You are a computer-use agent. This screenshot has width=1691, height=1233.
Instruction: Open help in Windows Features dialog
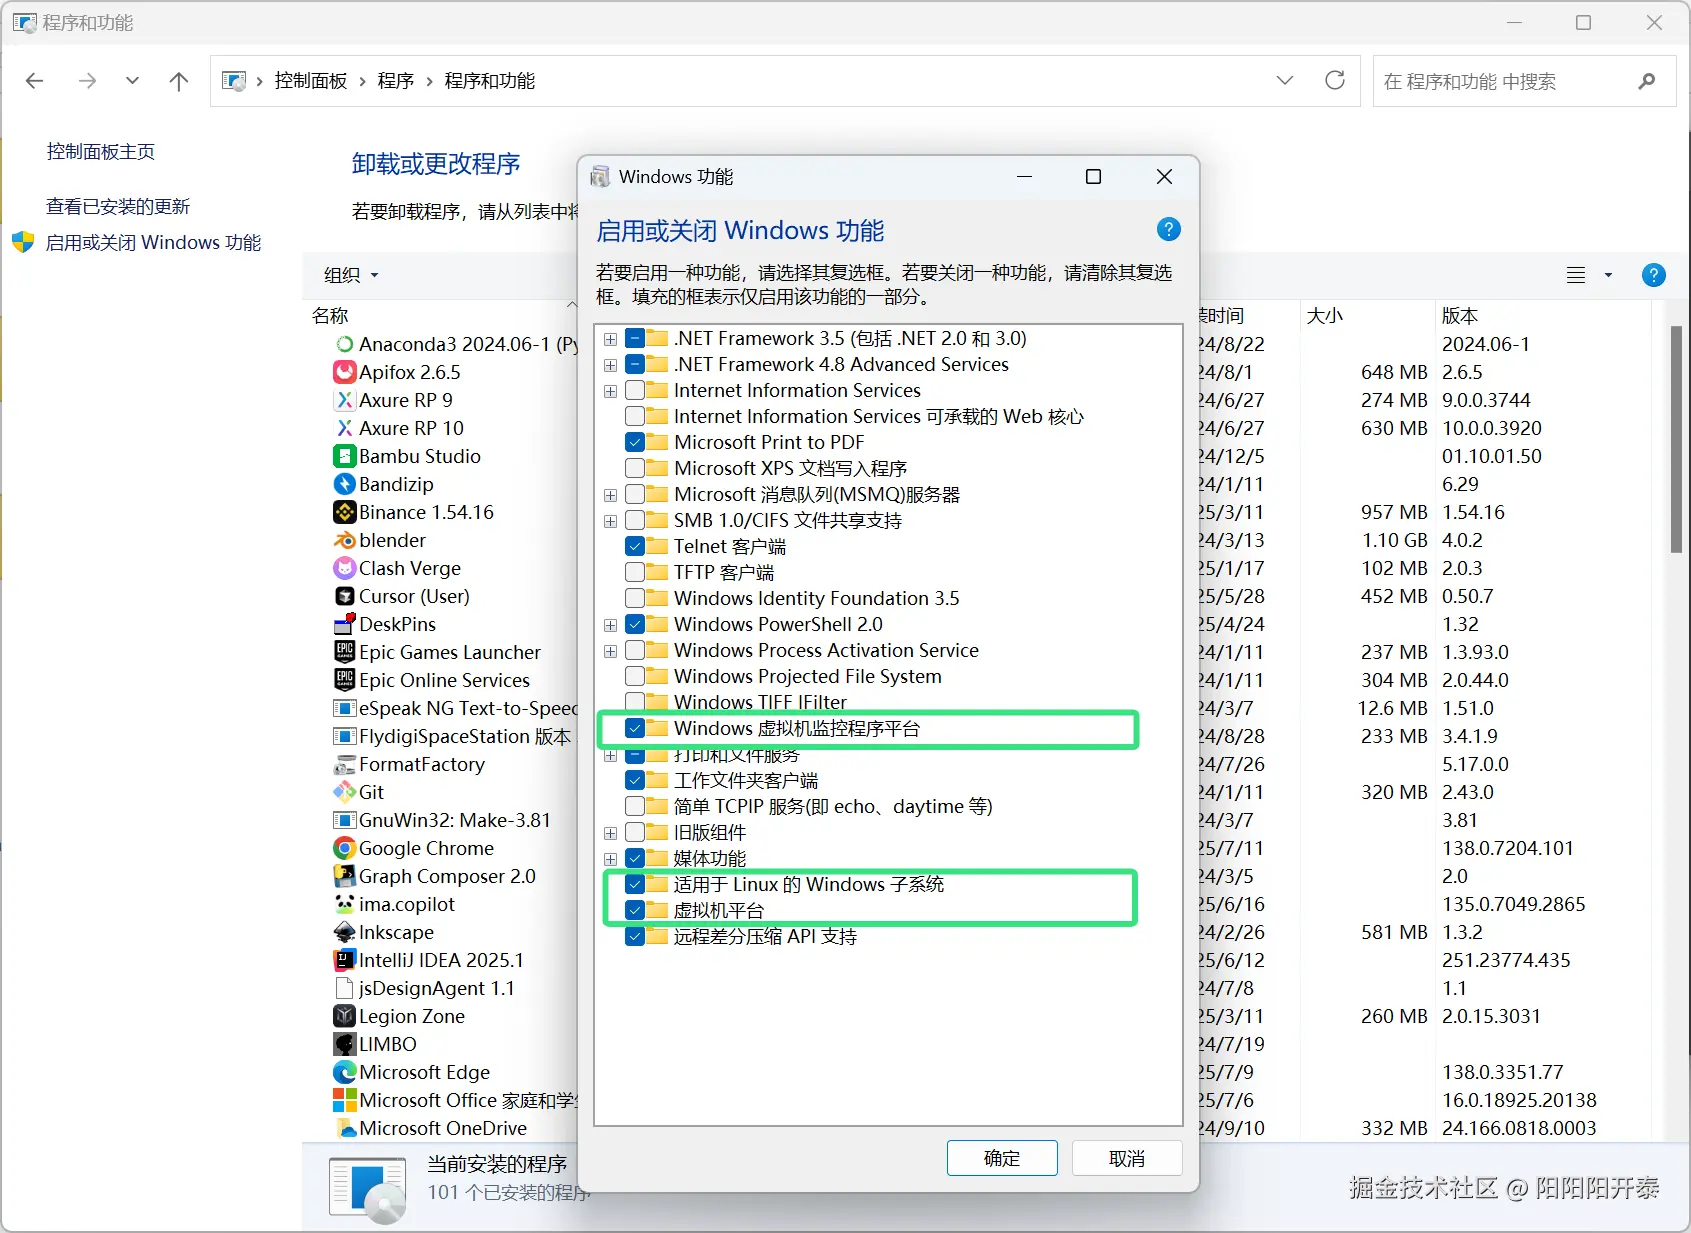1168,230
